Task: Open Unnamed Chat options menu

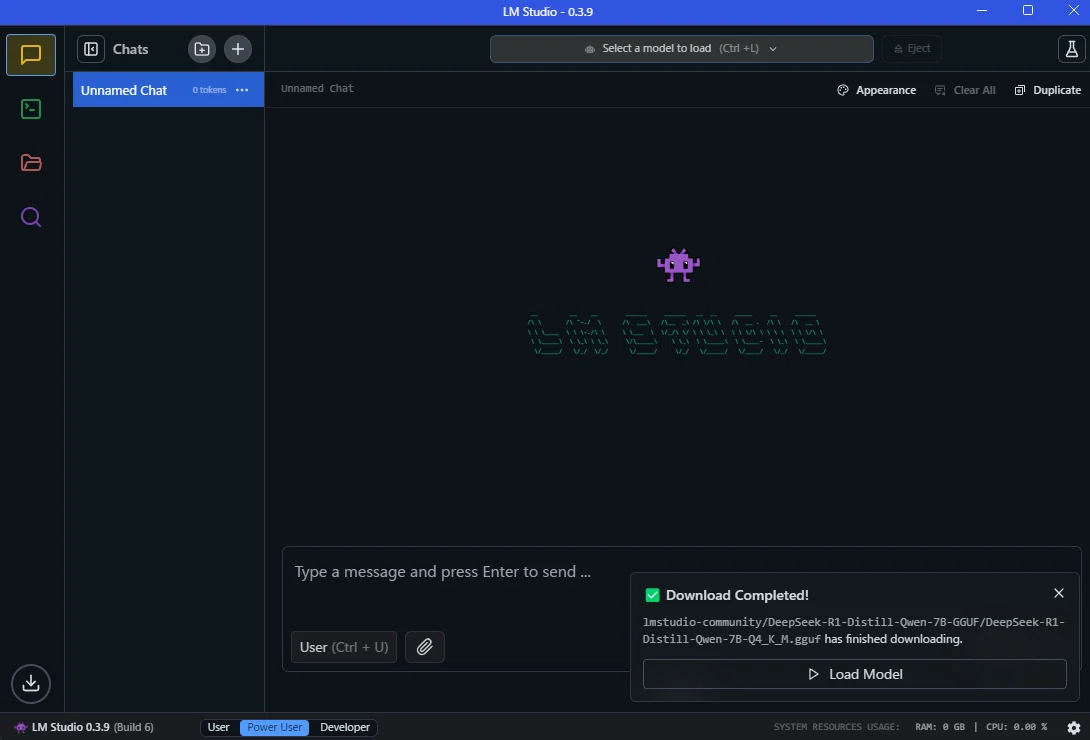Action: [242, 90]
